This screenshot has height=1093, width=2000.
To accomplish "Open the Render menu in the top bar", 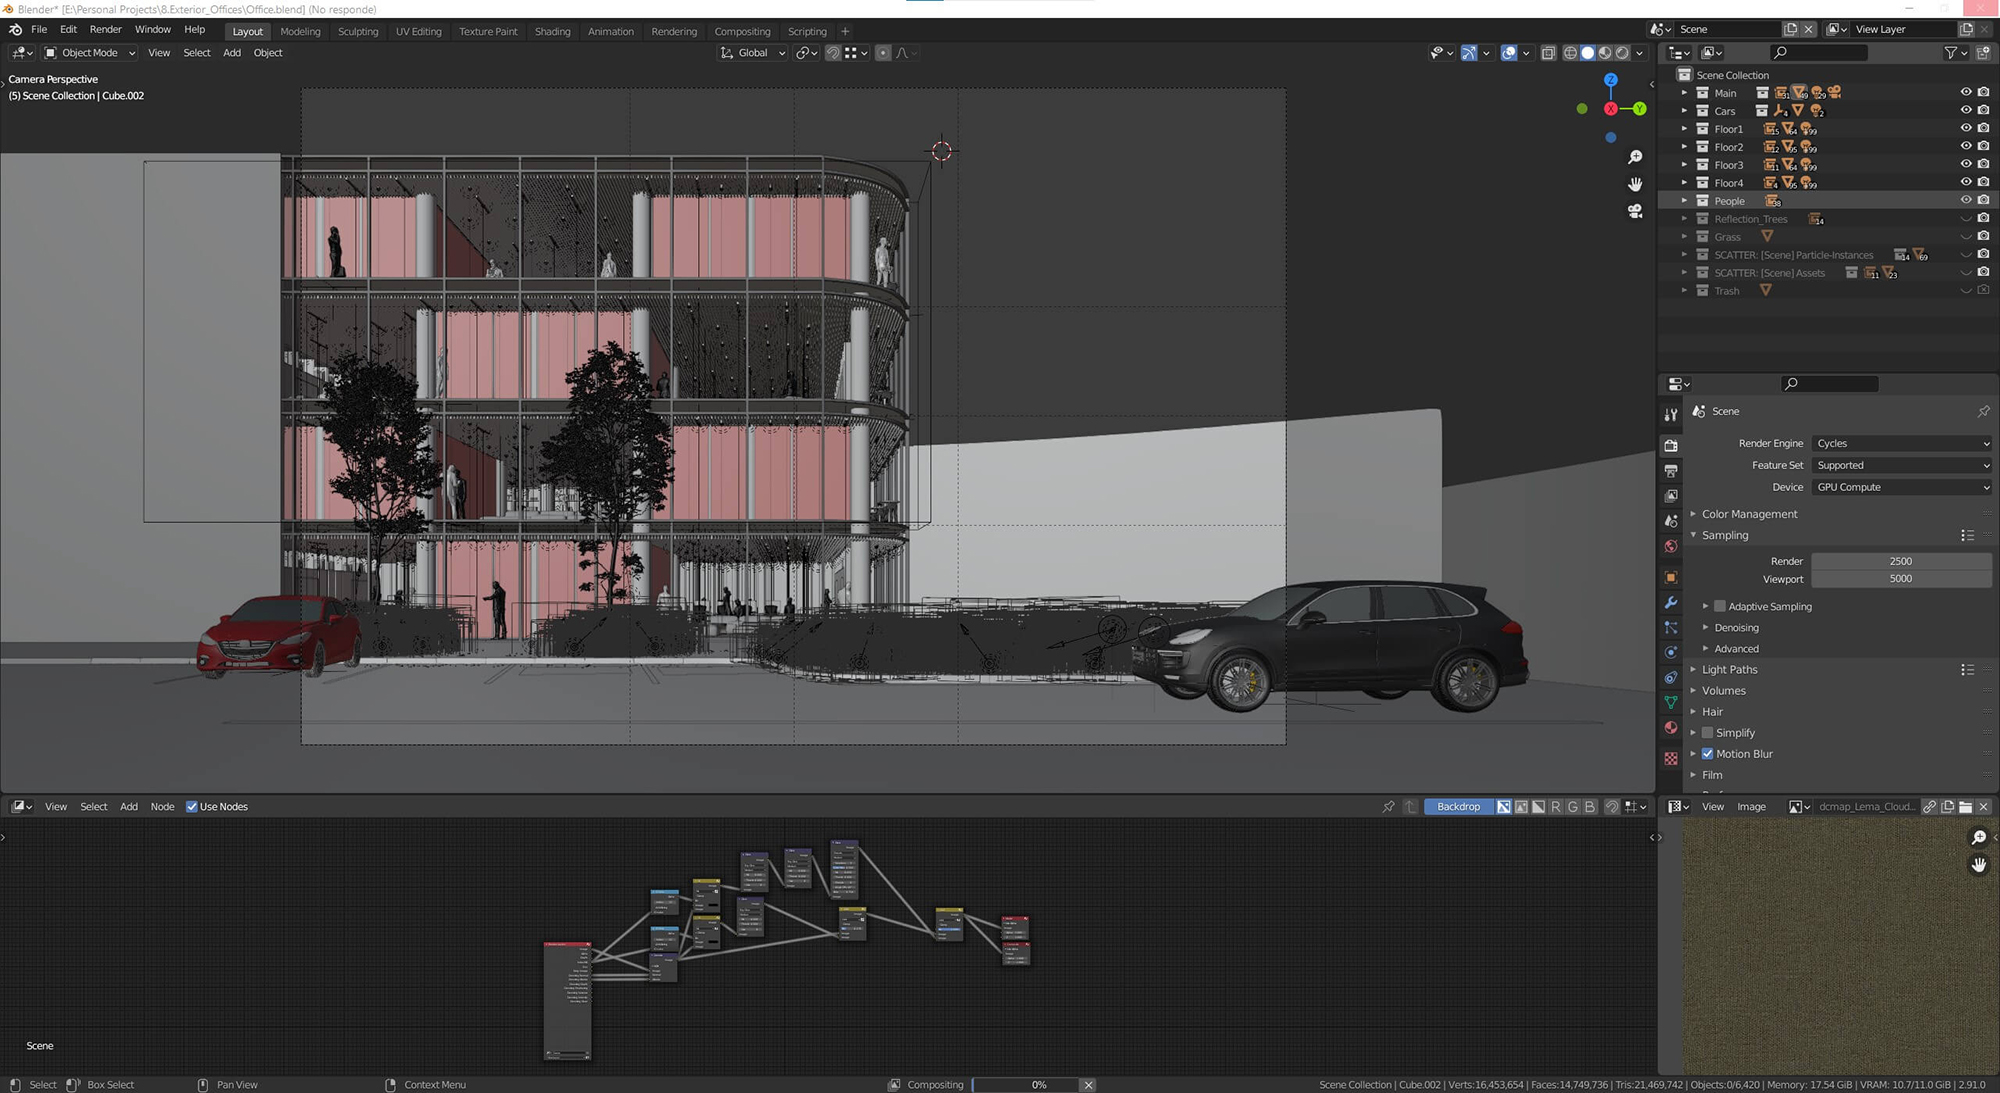I will (x=106, y=29).
